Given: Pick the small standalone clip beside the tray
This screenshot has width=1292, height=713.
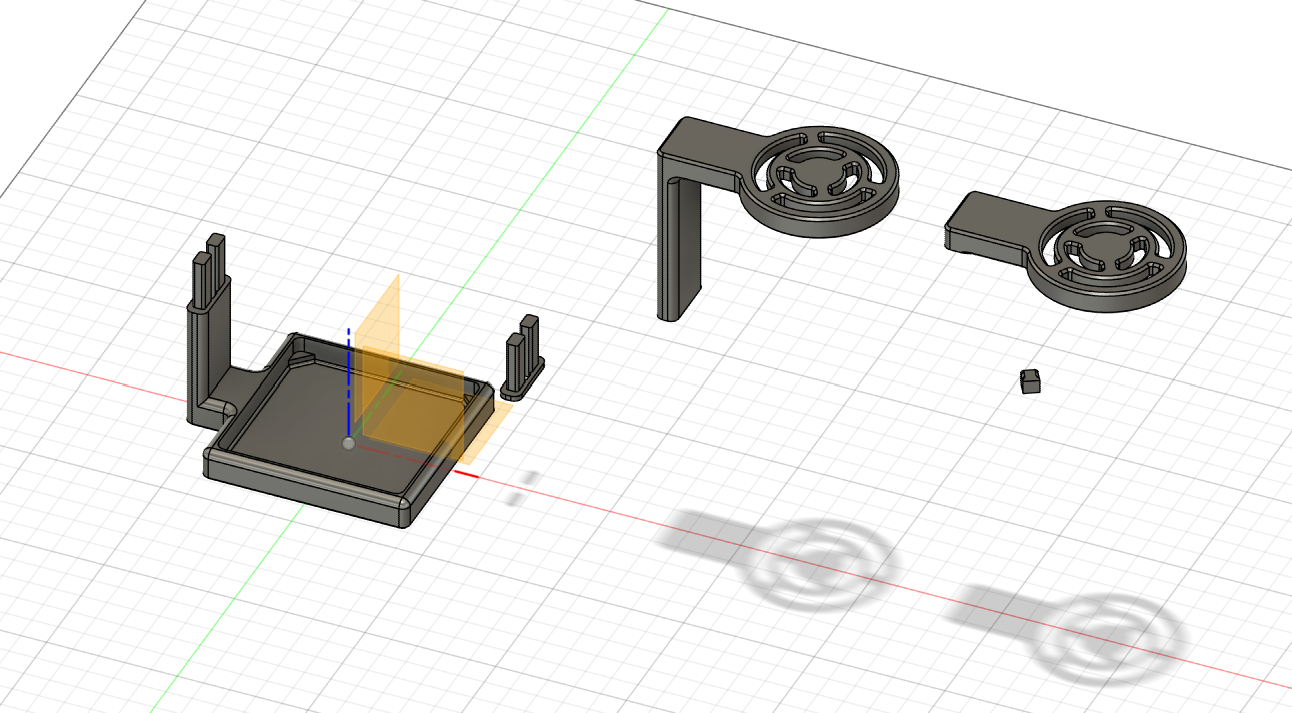Looking at the screenshot, I should pyautogui.click(x=524, y=361).
